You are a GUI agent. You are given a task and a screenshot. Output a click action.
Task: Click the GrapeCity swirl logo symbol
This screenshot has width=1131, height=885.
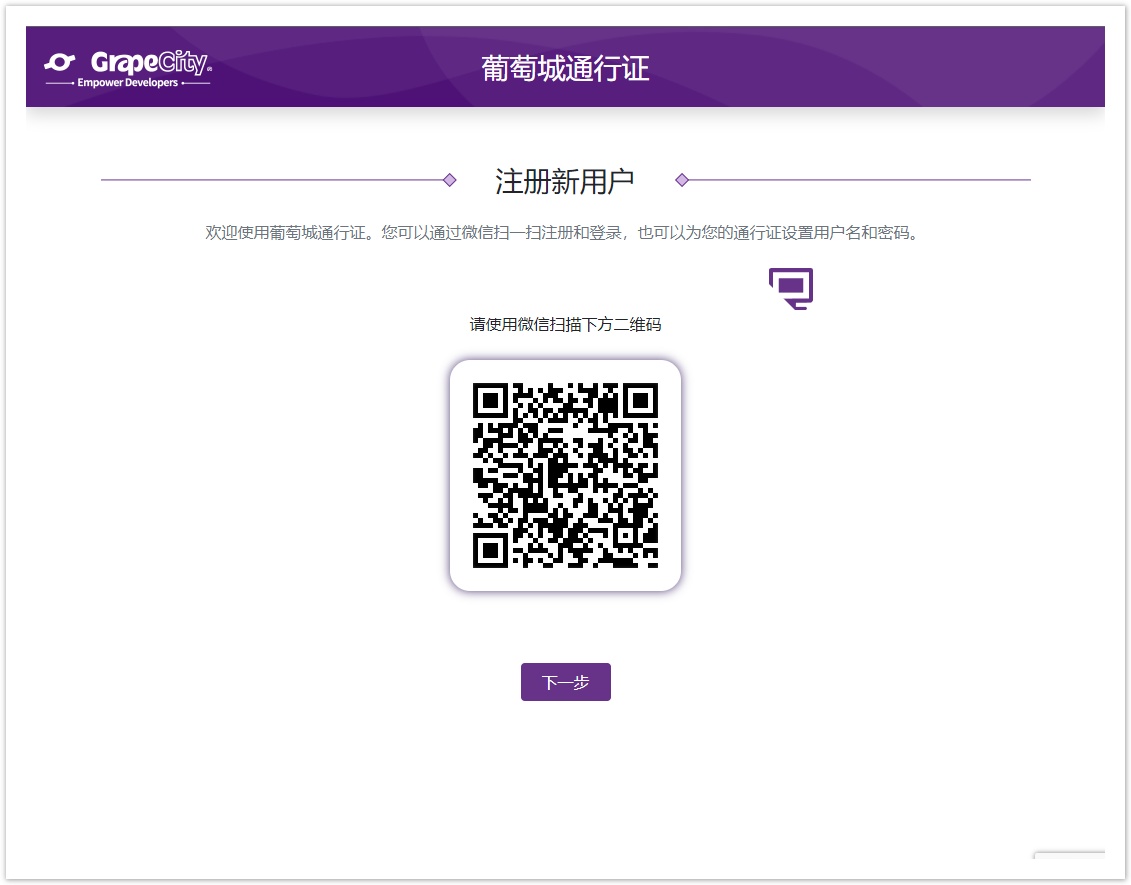60,63
